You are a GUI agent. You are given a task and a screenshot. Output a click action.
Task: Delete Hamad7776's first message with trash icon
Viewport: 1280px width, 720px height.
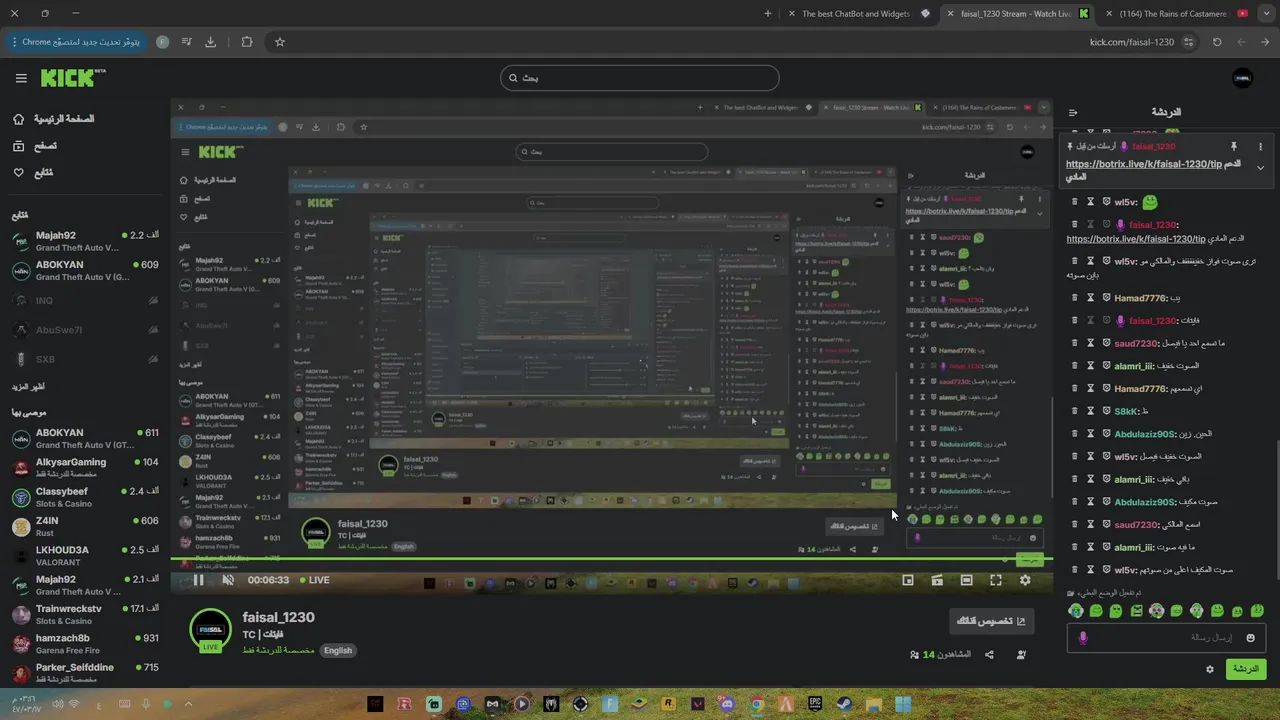point(1075,298)
